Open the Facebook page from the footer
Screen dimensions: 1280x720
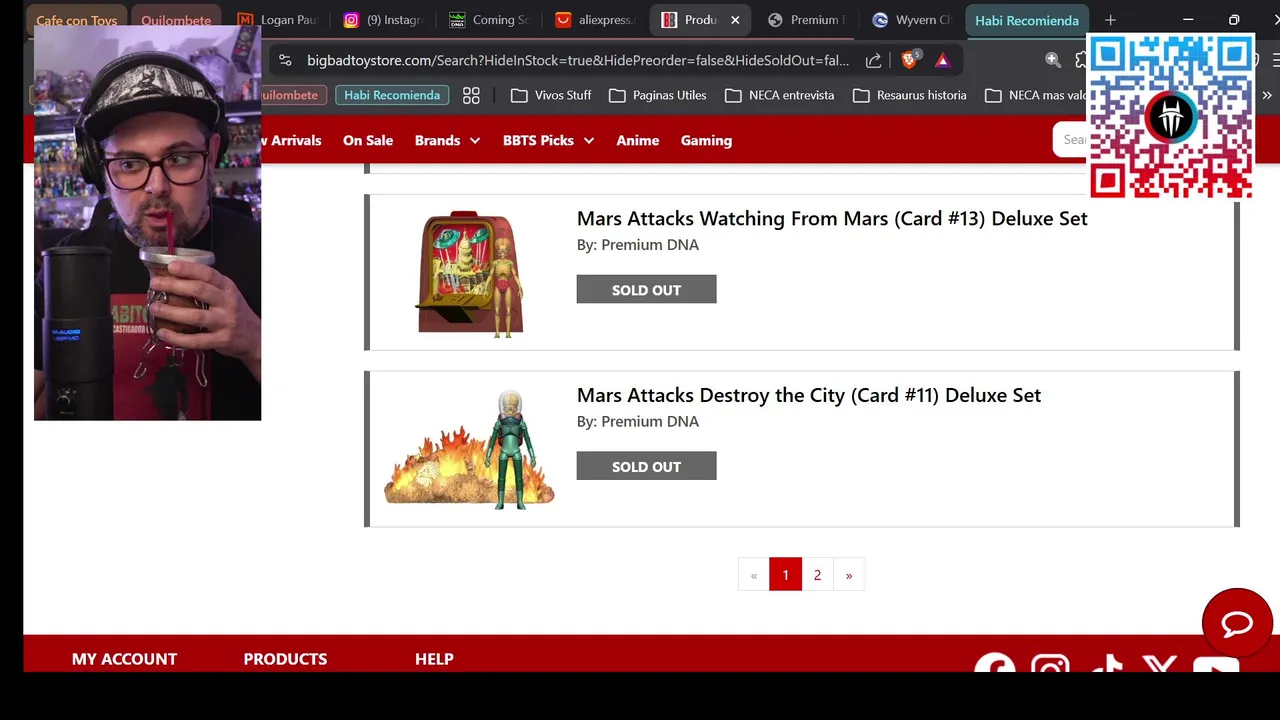pyautogui.click(x=995, y=663)
